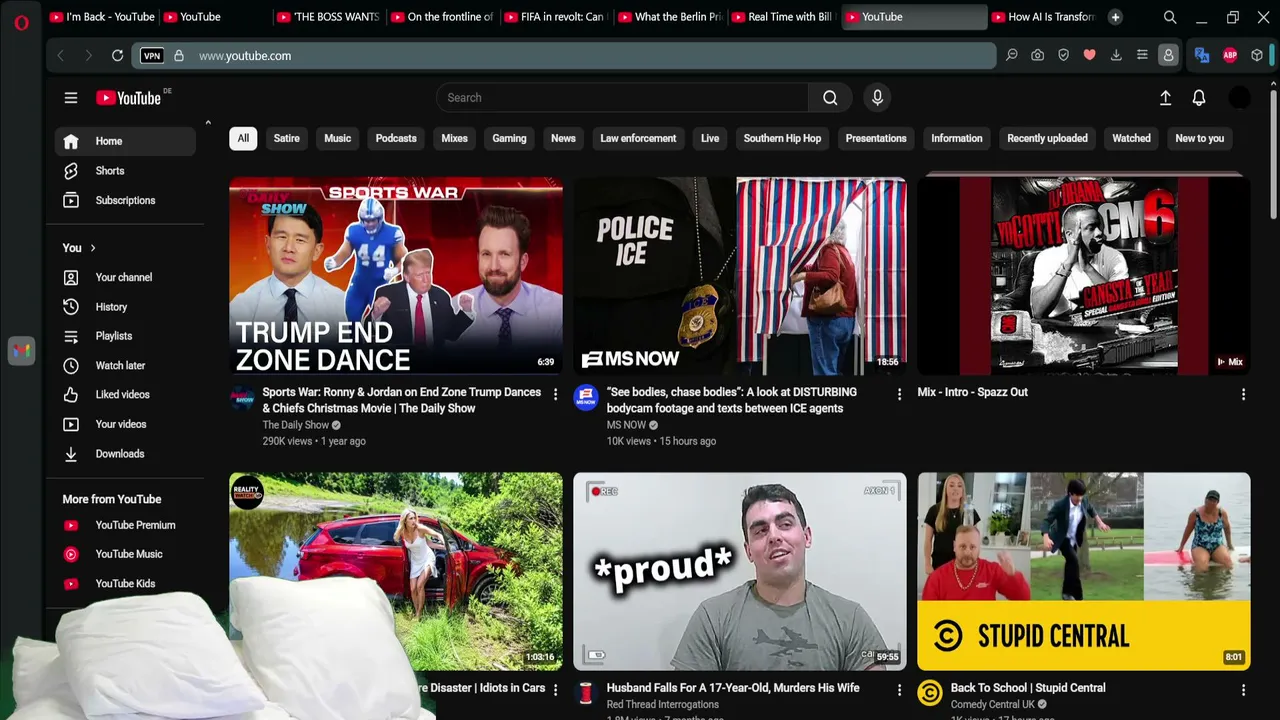The width and height of the screenshot is (1280, 720).
Task: Filter videos by Podcasts
Action: pyautogui.click(x=396, y=138)
